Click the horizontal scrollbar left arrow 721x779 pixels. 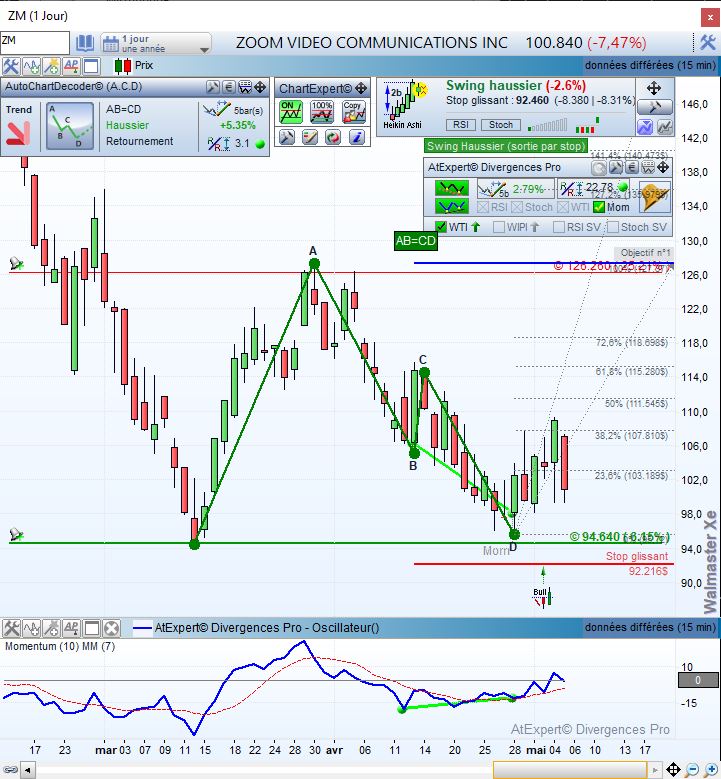pyautogui.click(x=27, y=771)
